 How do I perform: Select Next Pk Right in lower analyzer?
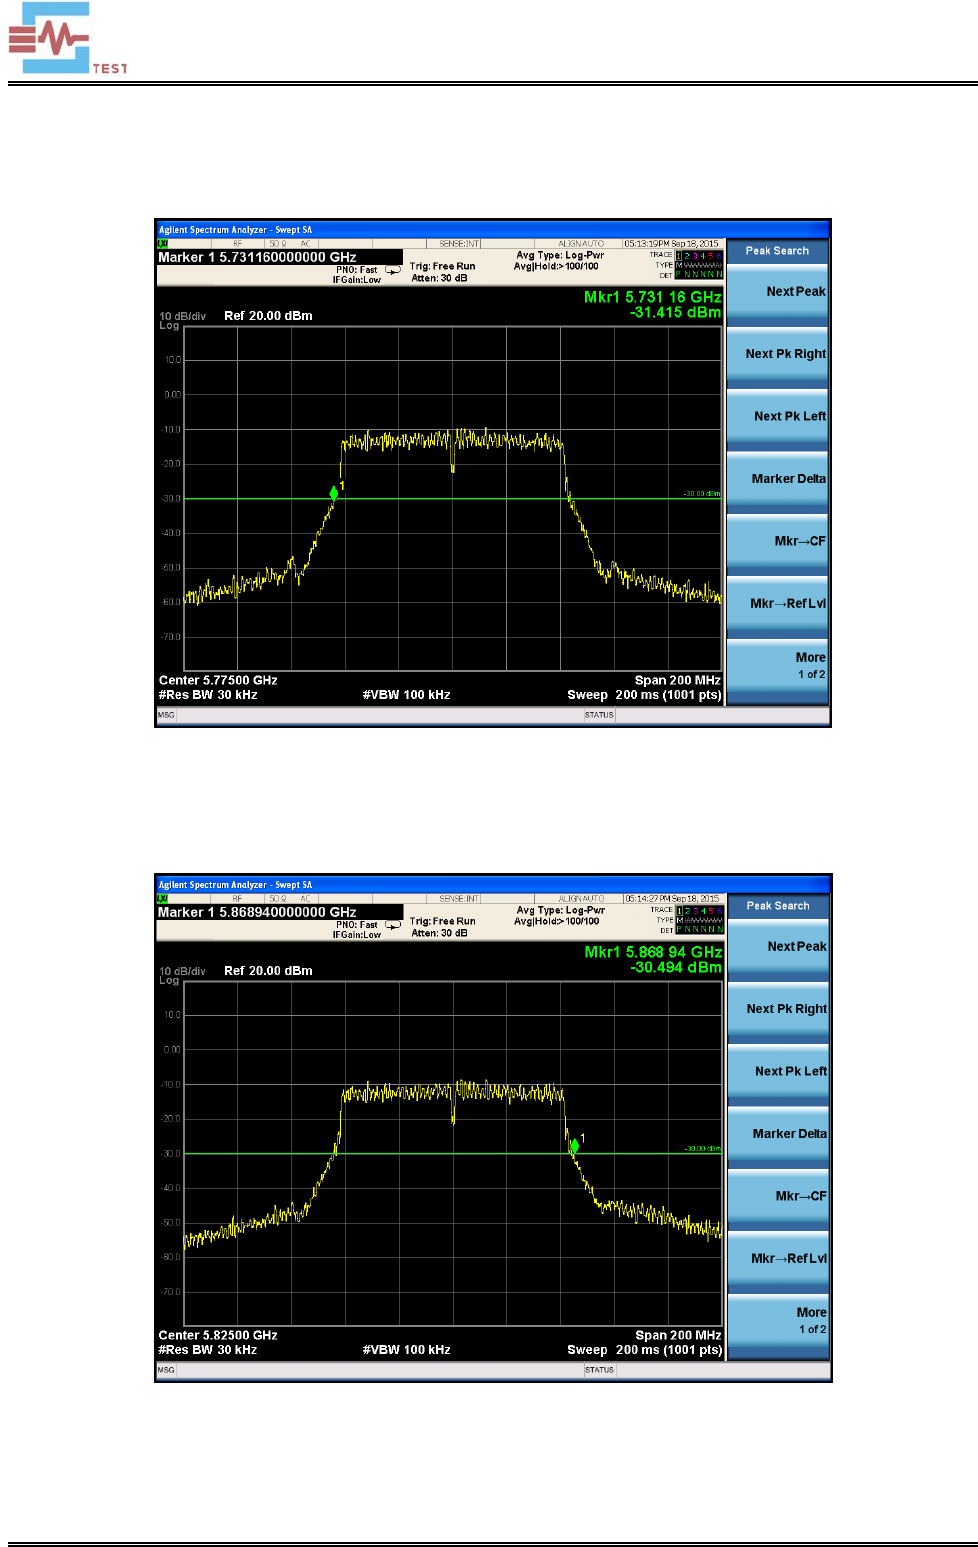pyautogui.click(x=778, y=1010)
